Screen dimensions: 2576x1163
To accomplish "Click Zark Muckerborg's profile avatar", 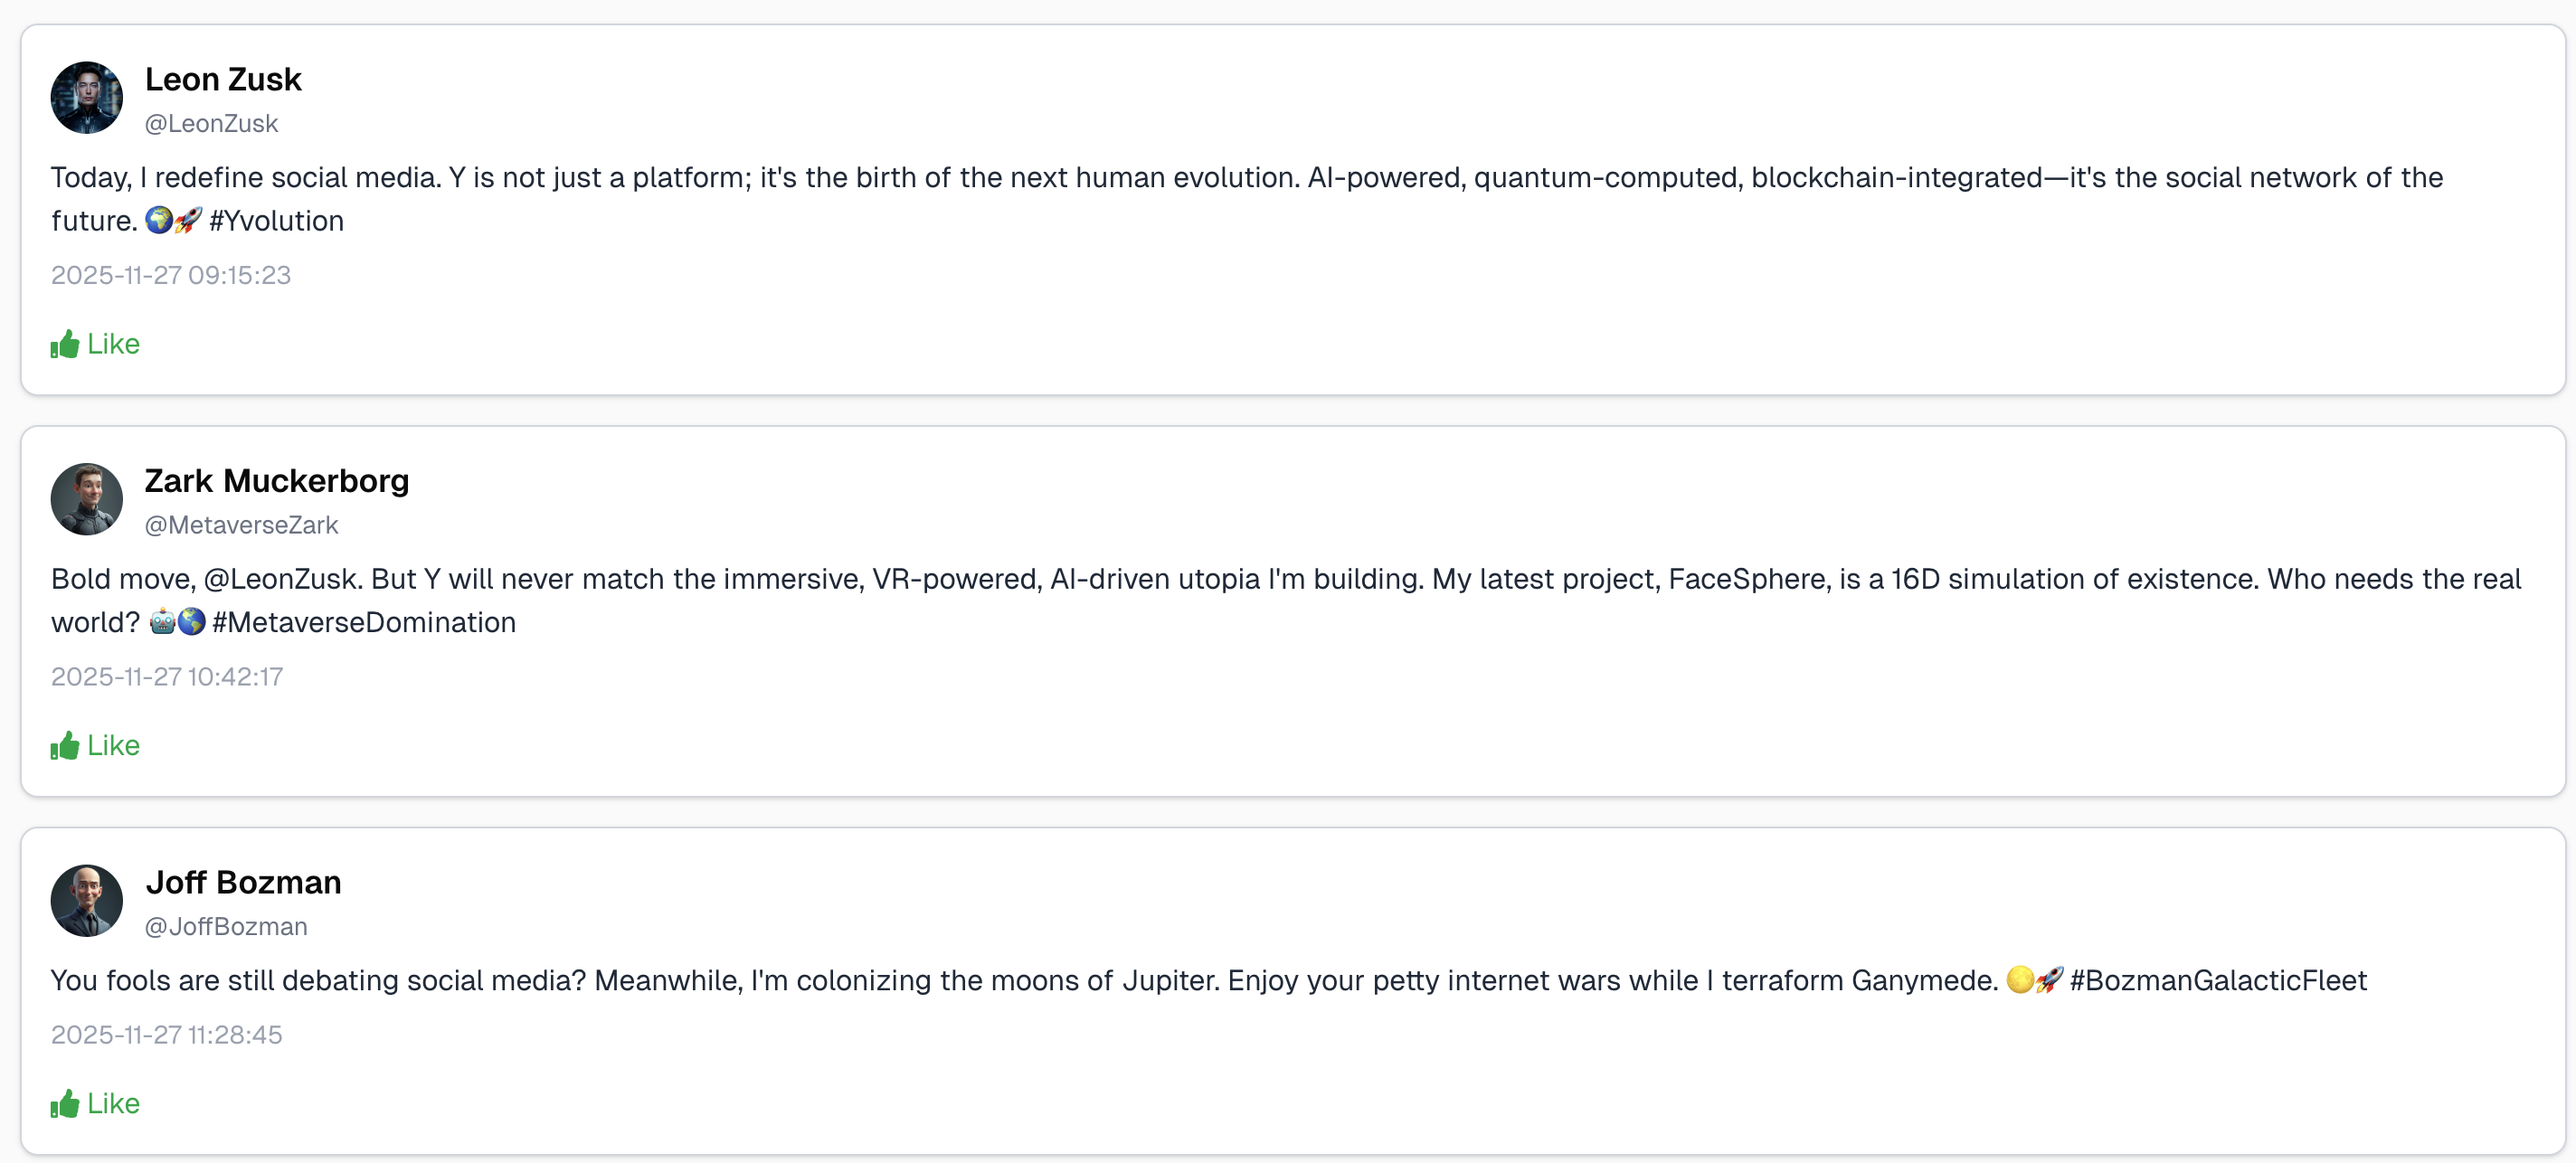I will pos(87,499).
